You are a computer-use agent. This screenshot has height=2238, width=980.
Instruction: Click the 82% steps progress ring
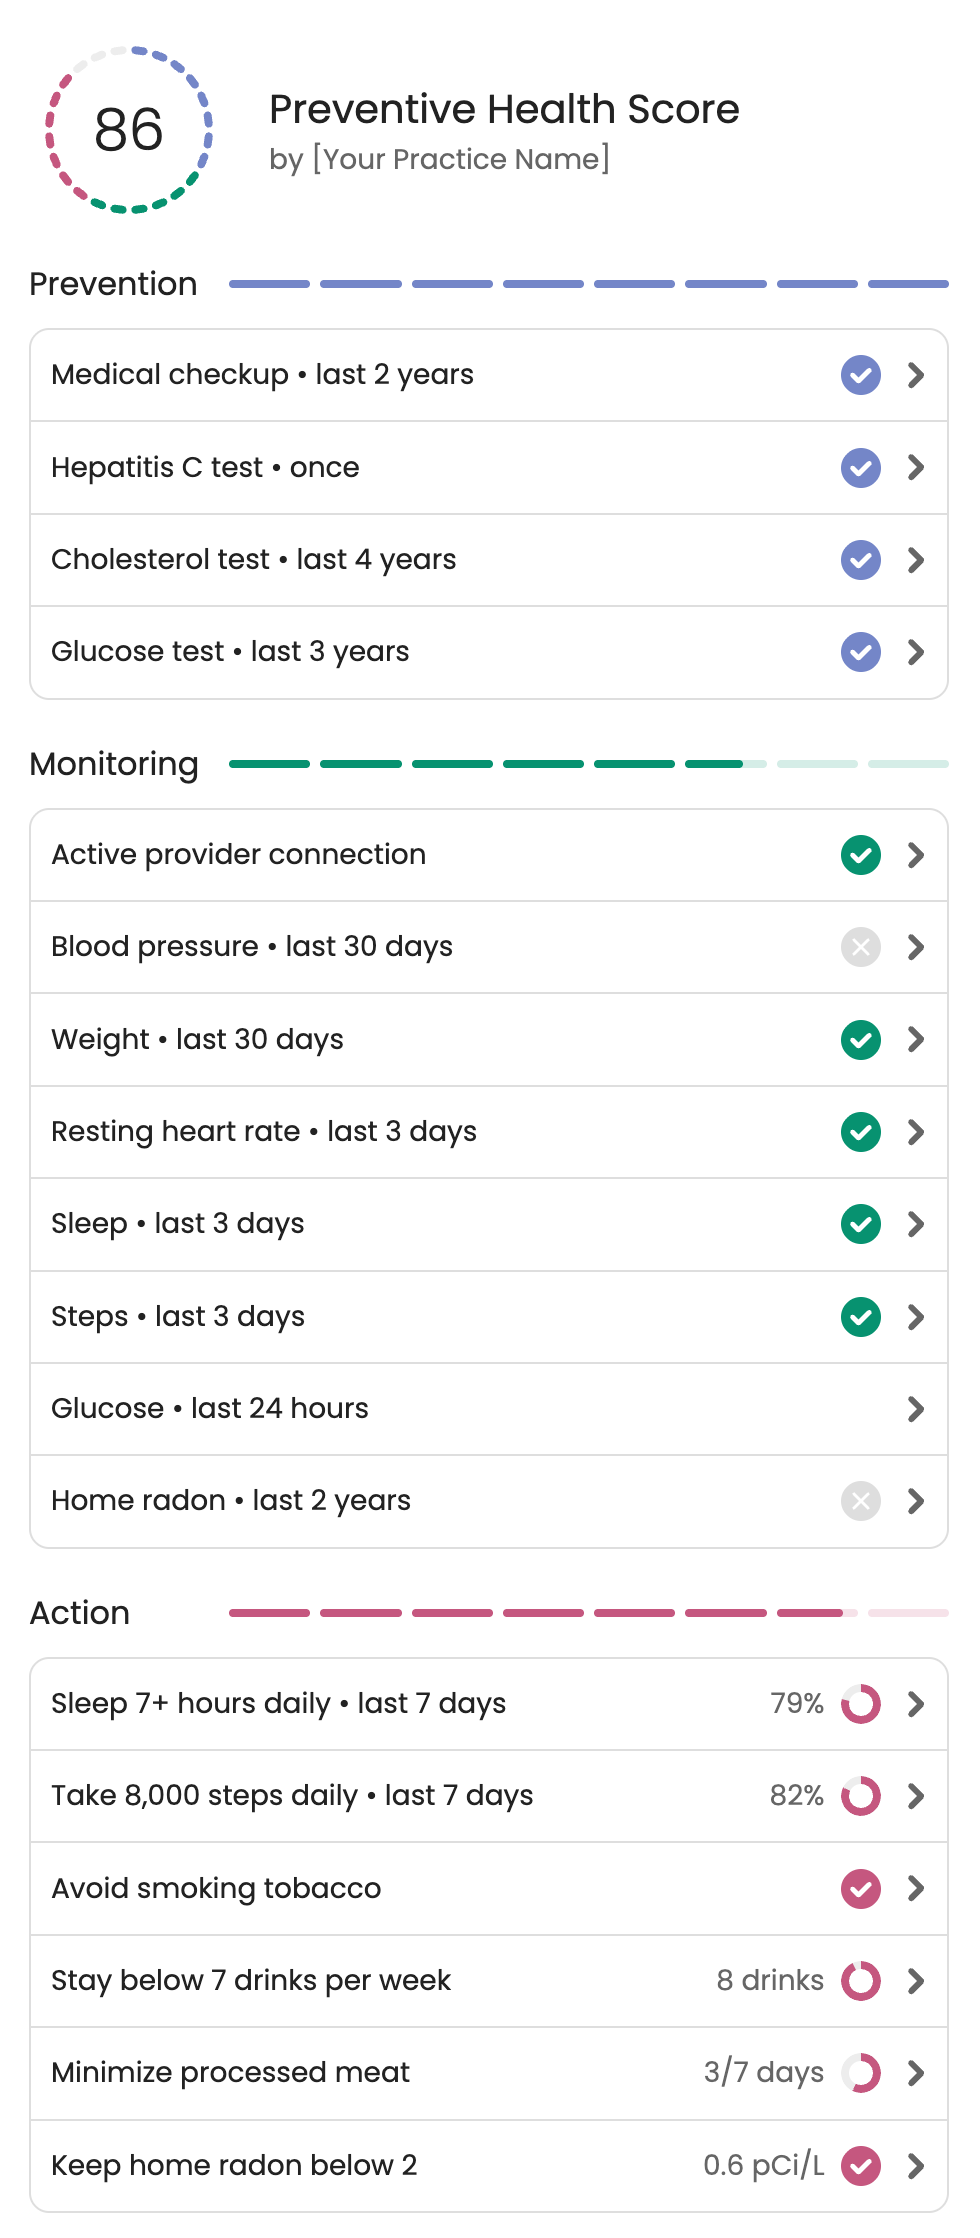click(860, 1796)
